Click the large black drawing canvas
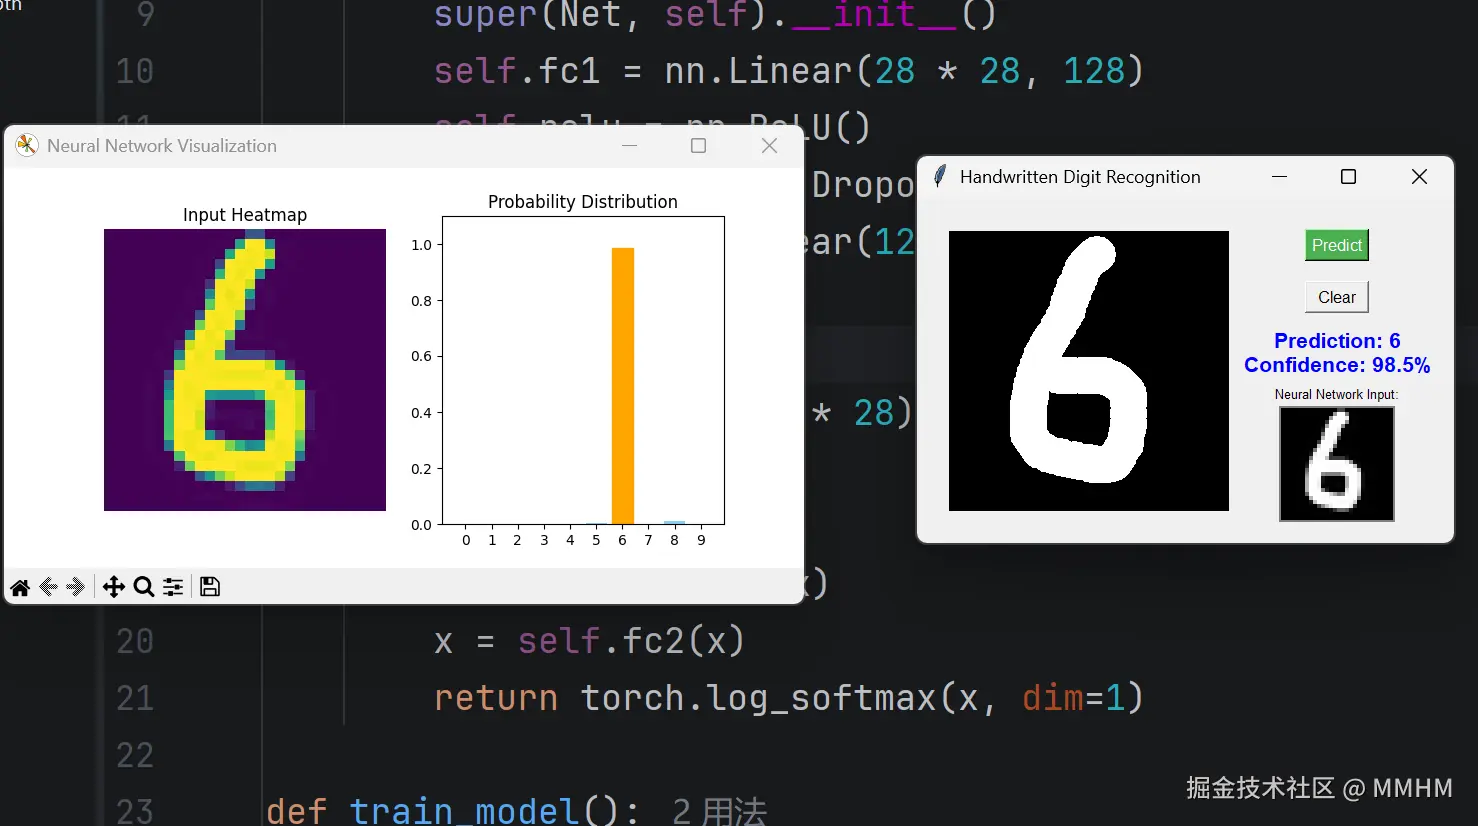The width and height of the screenshot is (1478, 826). click(1088, 371)
